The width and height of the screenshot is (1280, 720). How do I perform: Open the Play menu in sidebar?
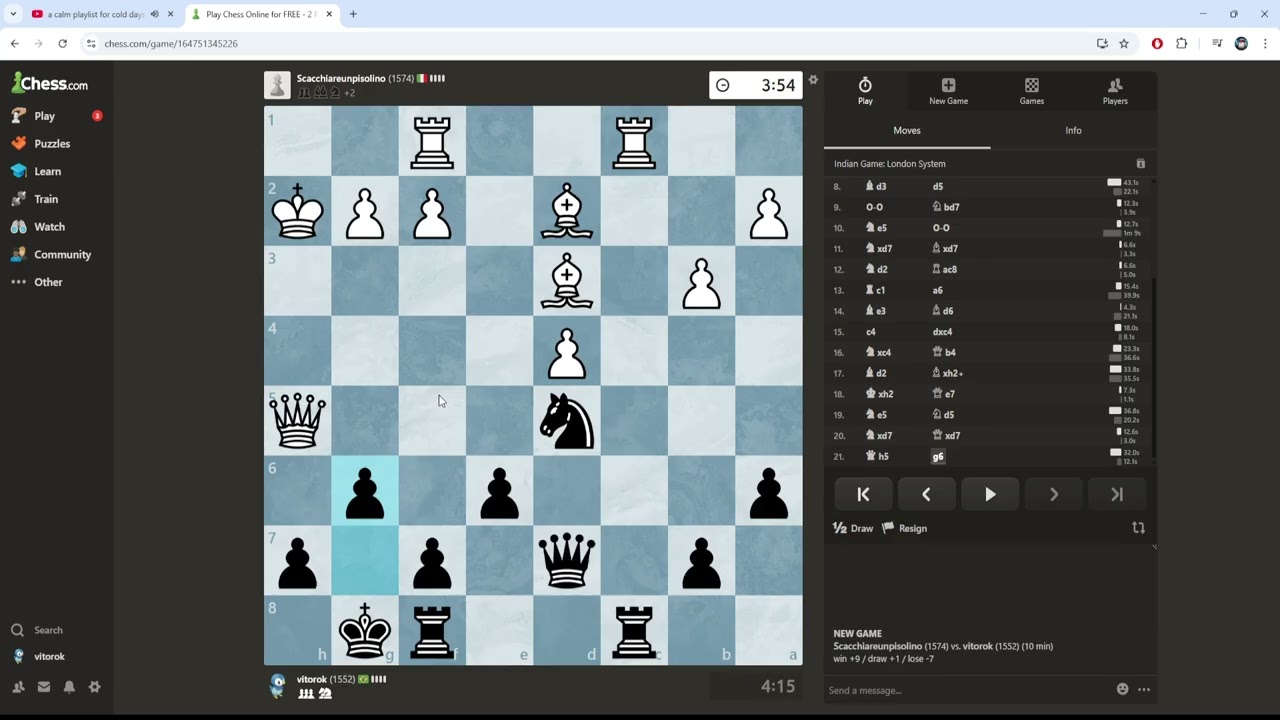[x=44, y=116]
